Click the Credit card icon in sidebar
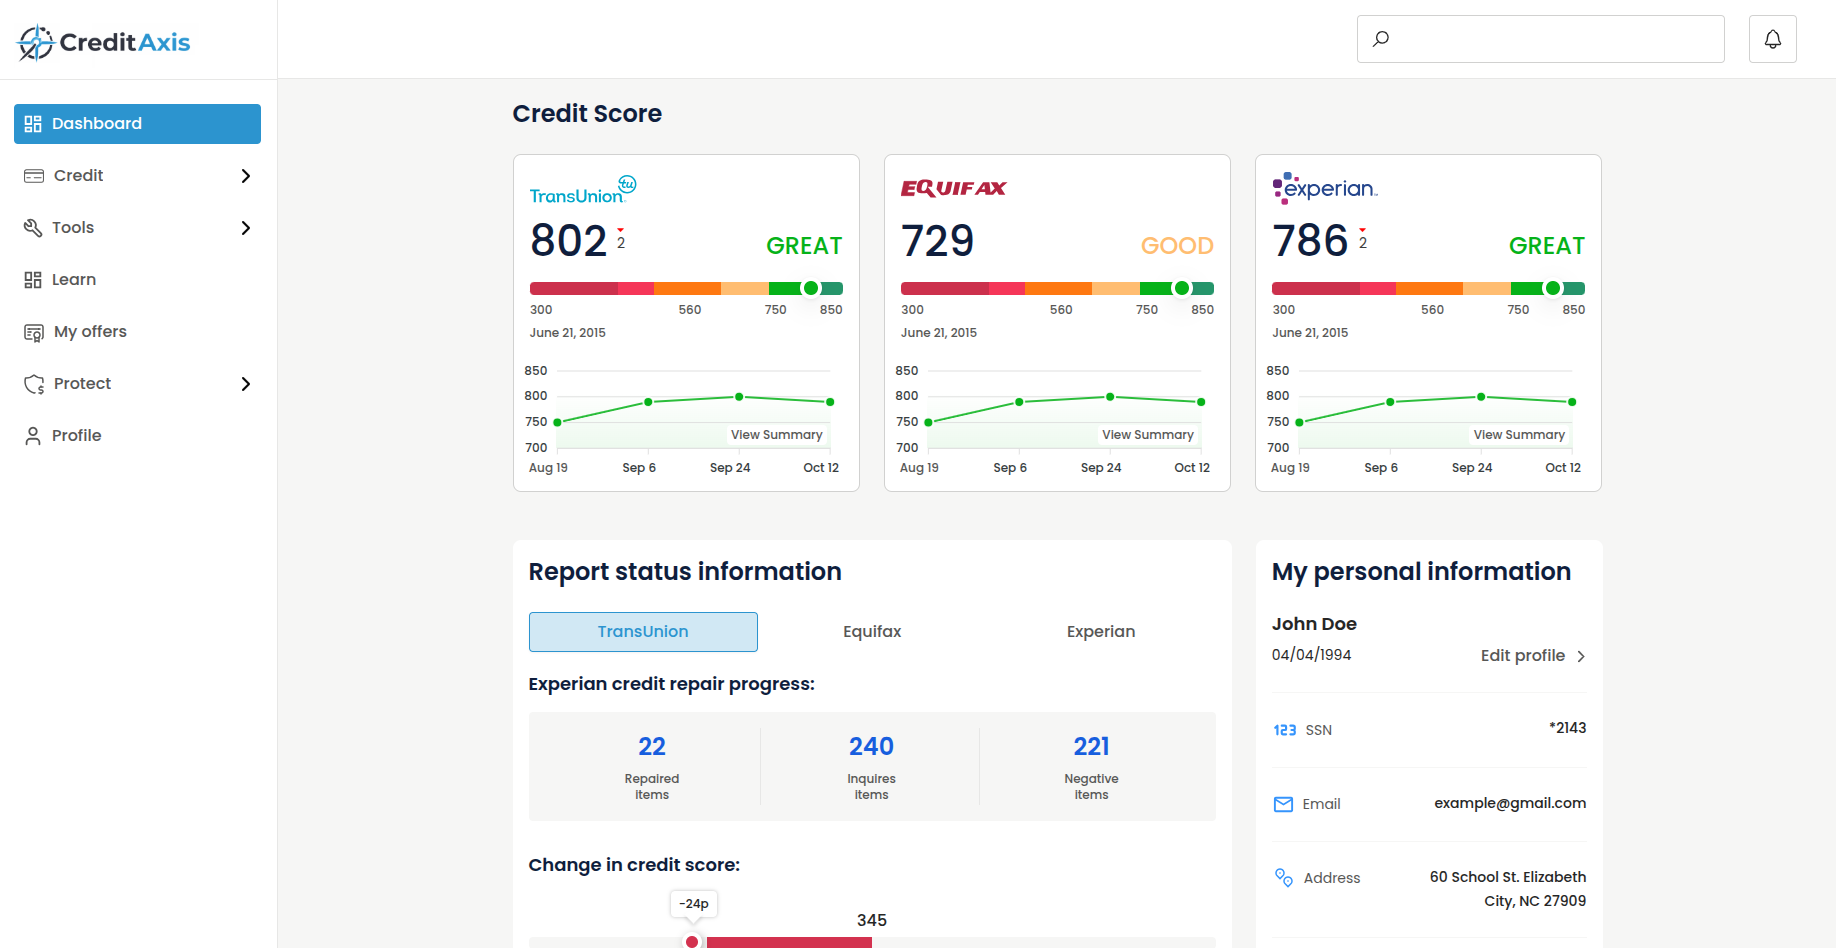The image size is (1836, 948). coord(33,175)
